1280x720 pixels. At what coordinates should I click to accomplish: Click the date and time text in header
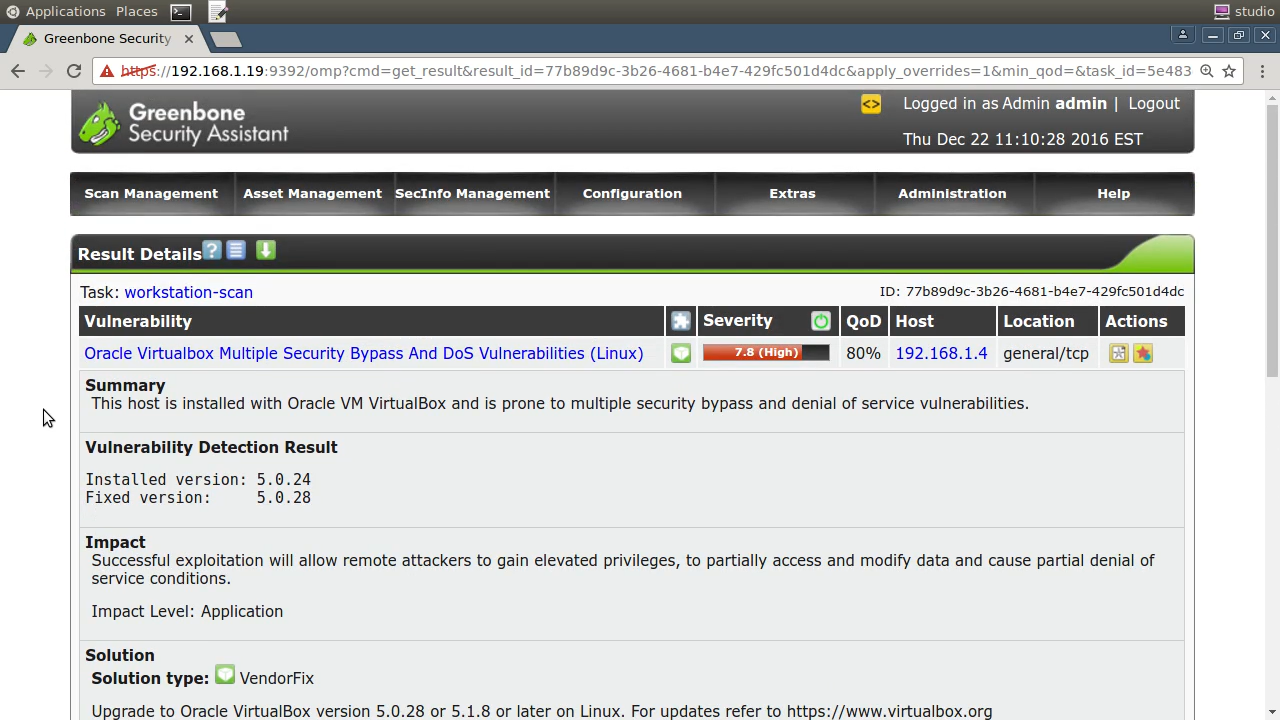(x=1023, y=139)
